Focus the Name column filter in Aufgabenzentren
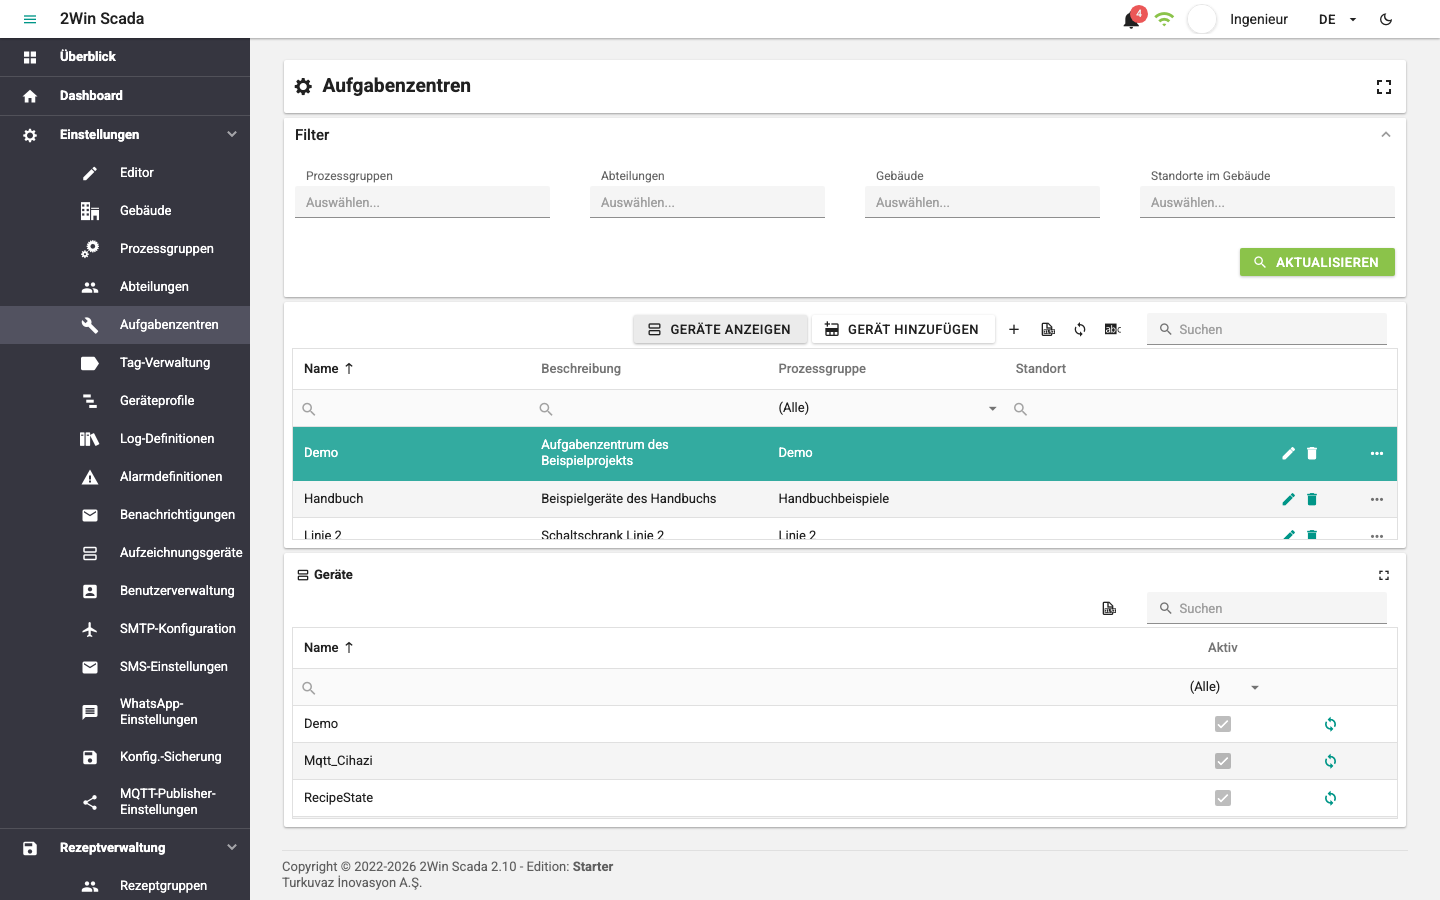The image size is (1440, 900). (x=412, y=409)
